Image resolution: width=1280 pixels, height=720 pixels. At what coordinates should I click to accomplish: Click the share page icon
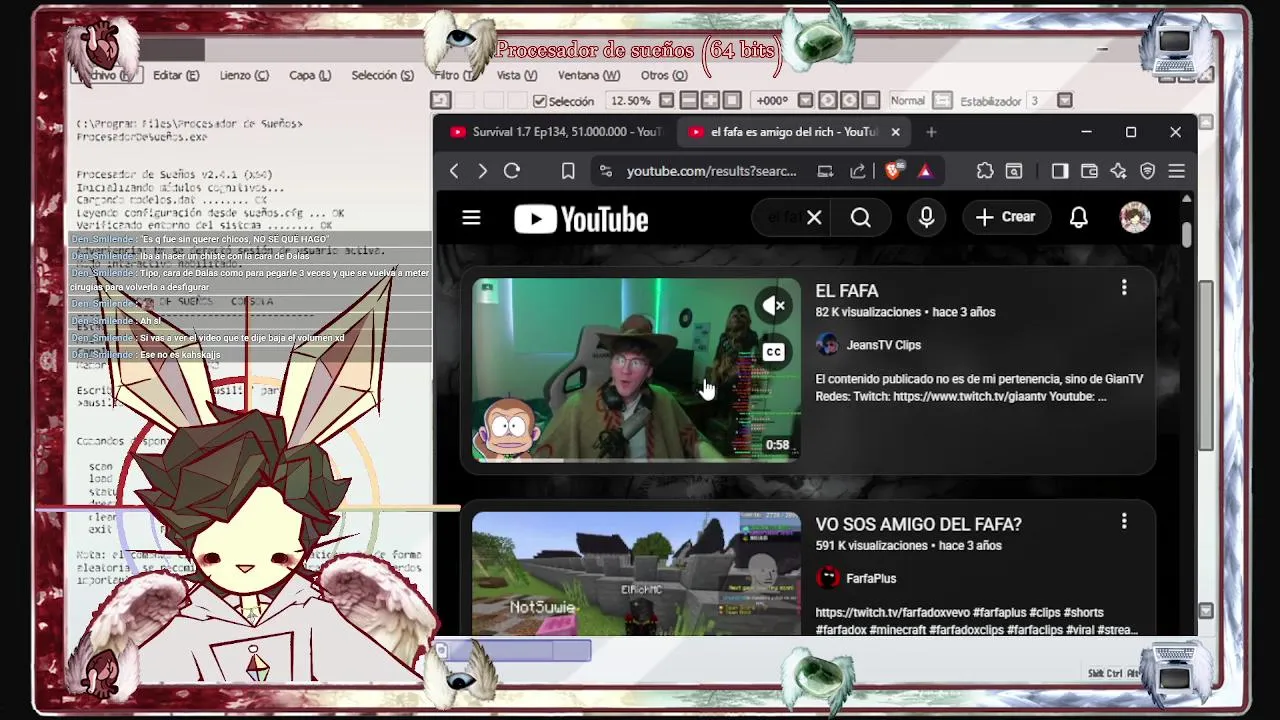click(x=858, y=171)
